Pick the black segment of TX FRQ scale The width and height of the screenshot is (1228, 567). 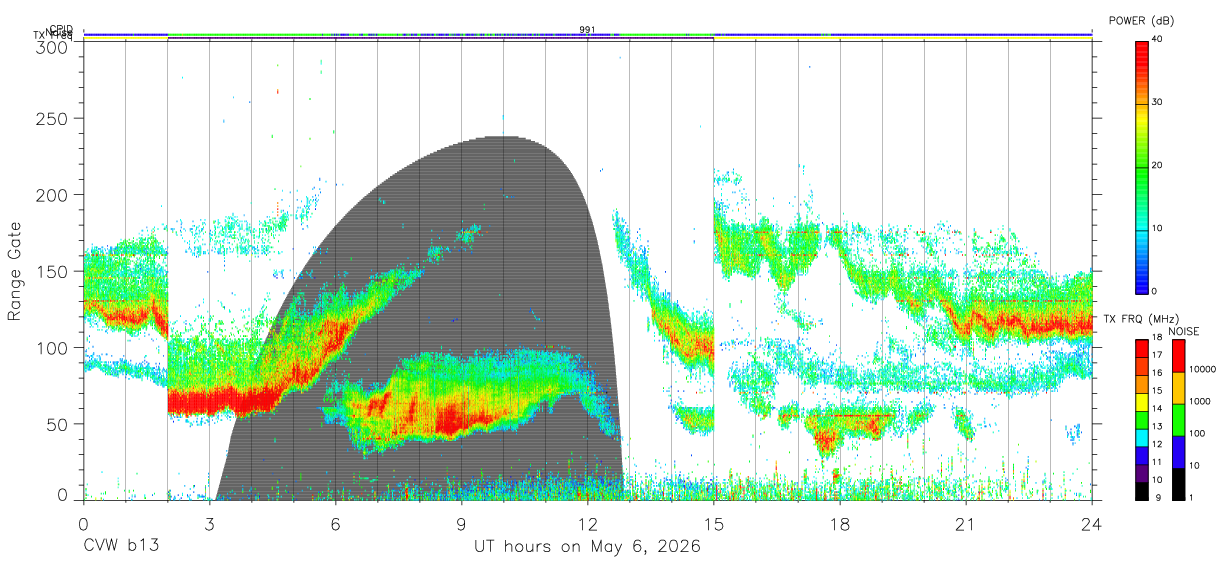click(1141, 490)
